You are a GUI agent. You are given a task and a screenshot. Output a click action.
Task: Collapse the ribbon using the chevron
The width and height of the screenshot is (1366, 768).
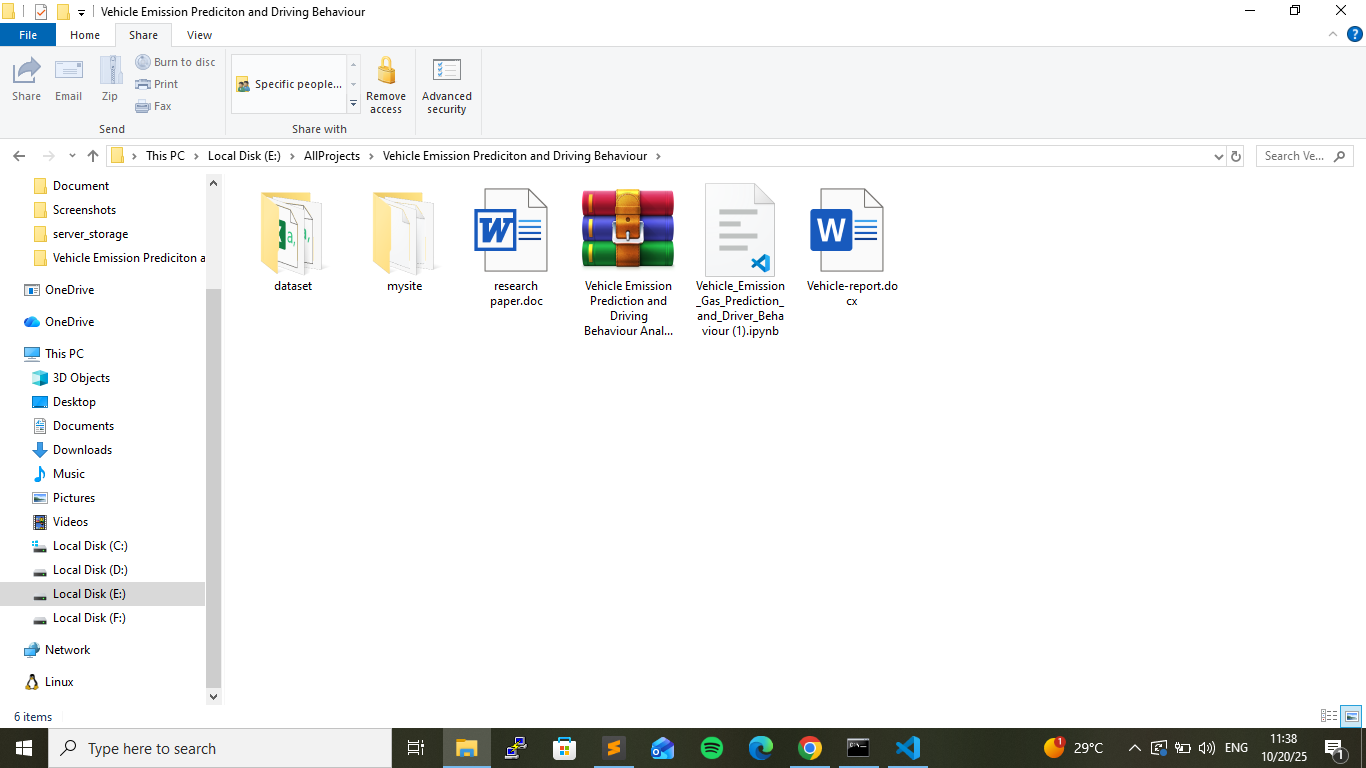click(1332, 35)
